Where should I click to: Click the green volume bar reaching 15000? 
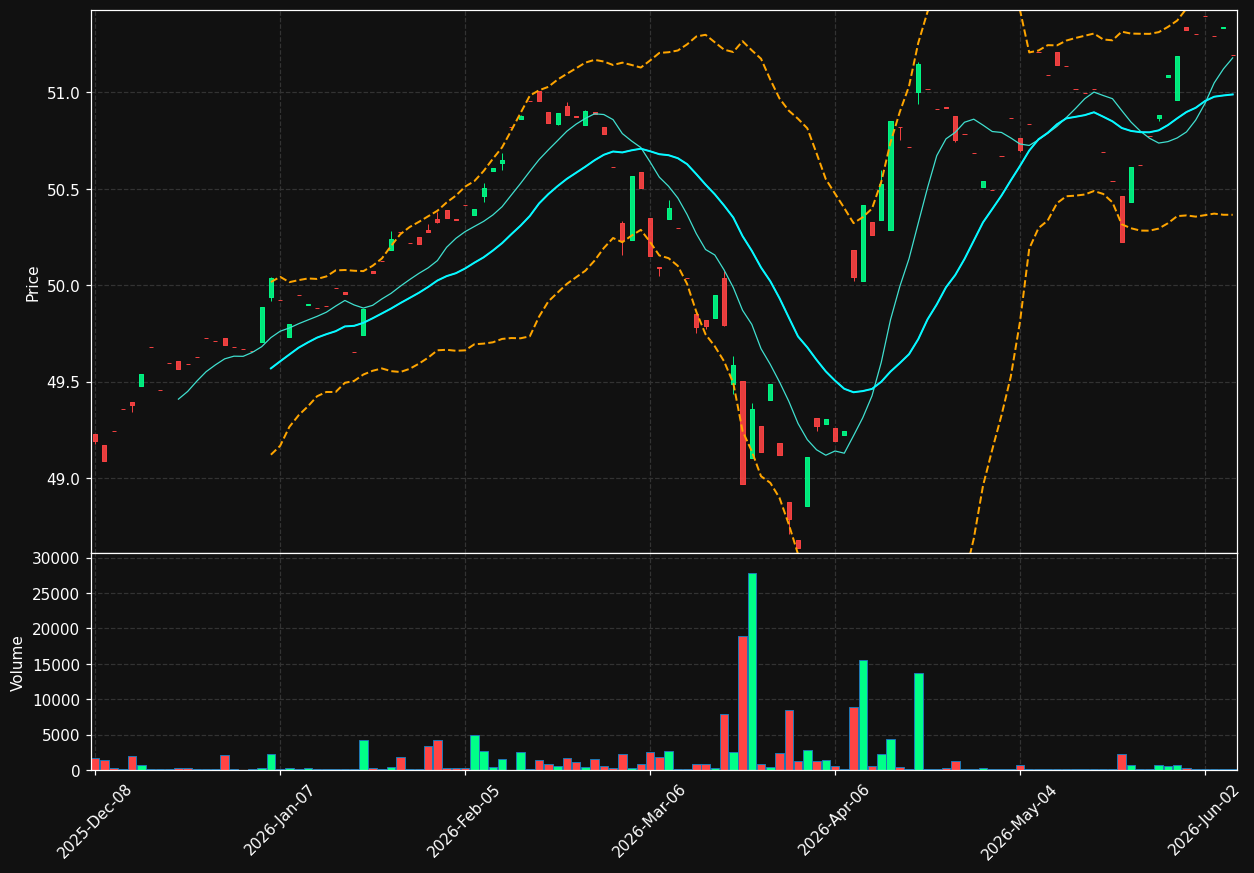863,715
